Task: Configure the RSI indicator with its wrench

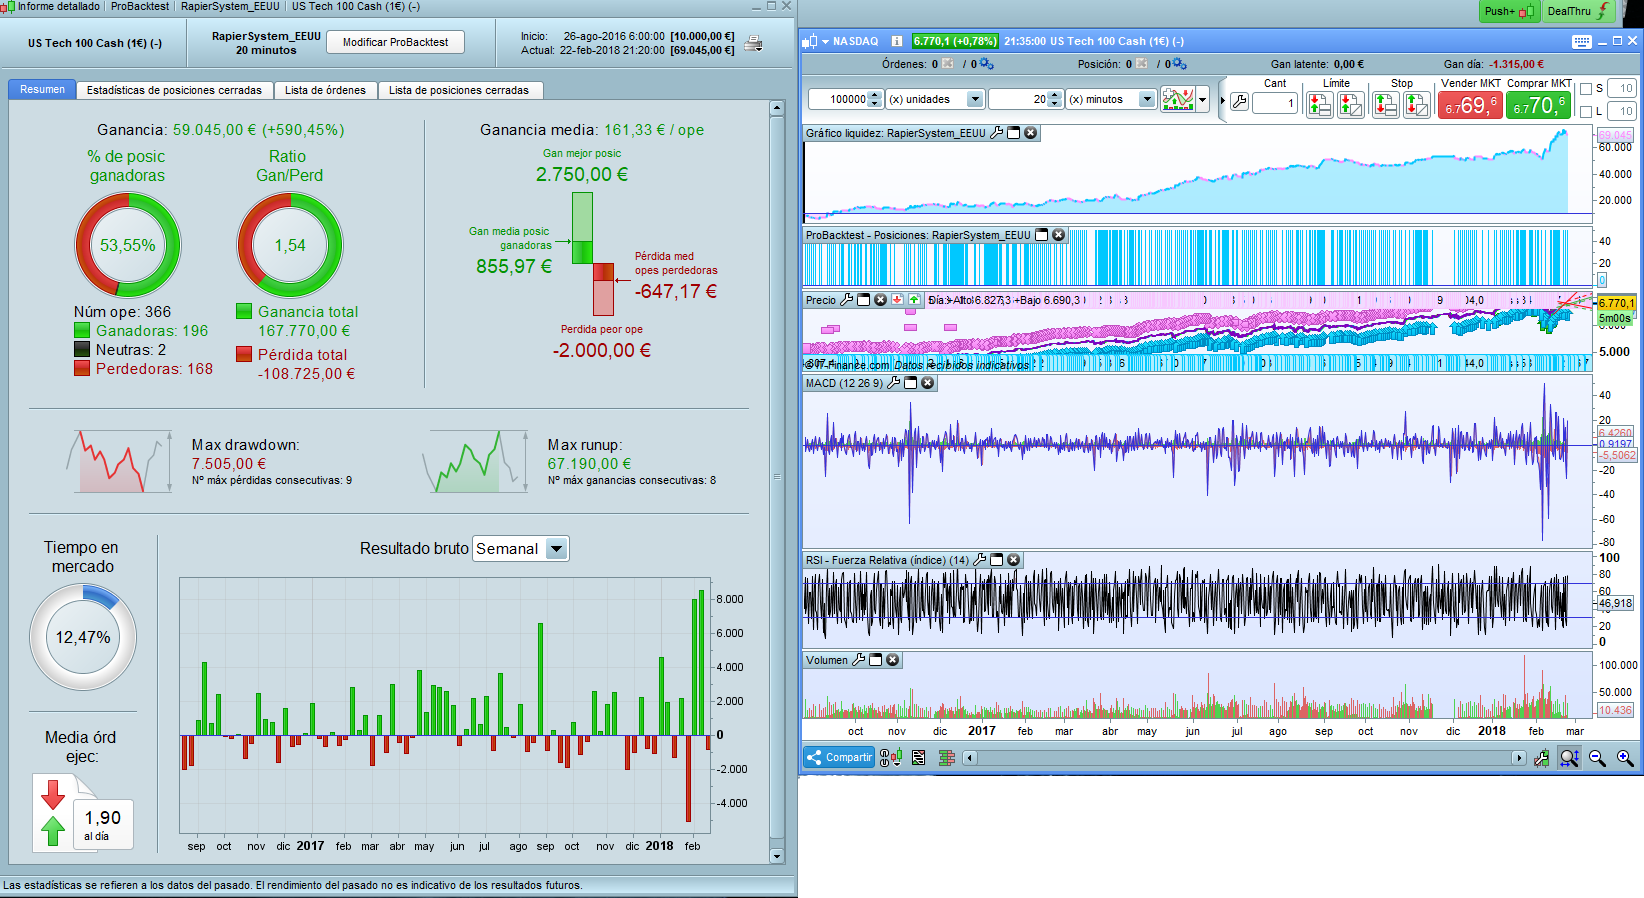Action: pos(980,560)
